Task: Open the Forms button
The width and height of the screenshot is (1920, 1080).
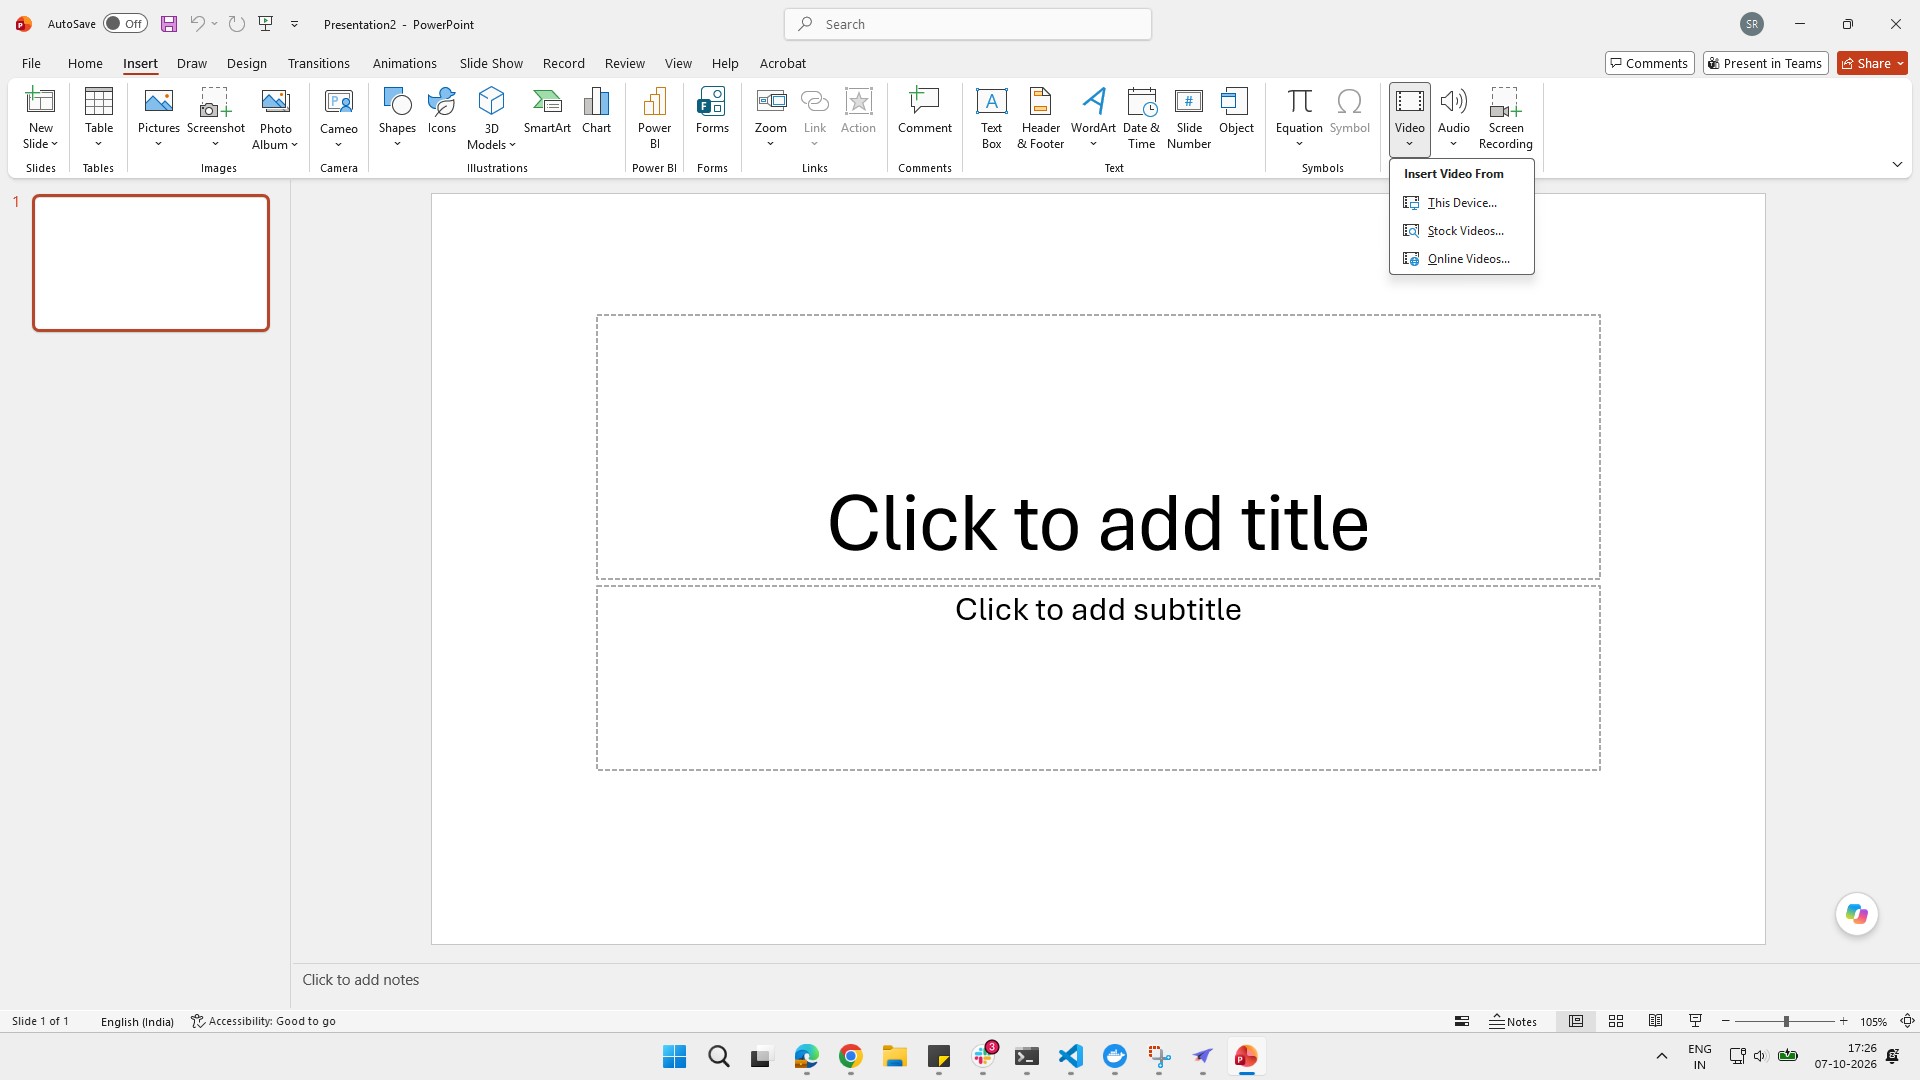Action: [712, 111]
